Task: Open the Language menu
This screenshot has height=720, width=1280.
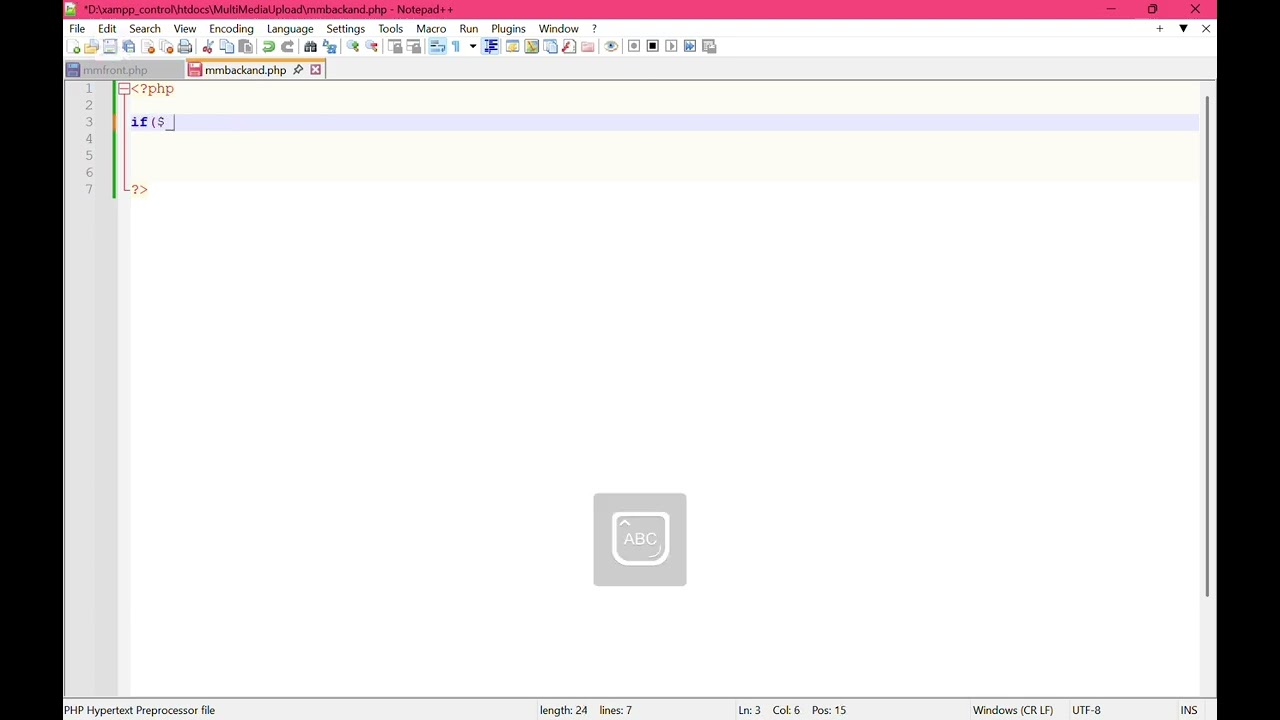Action: pyautogui.click(x=290, y=28)
